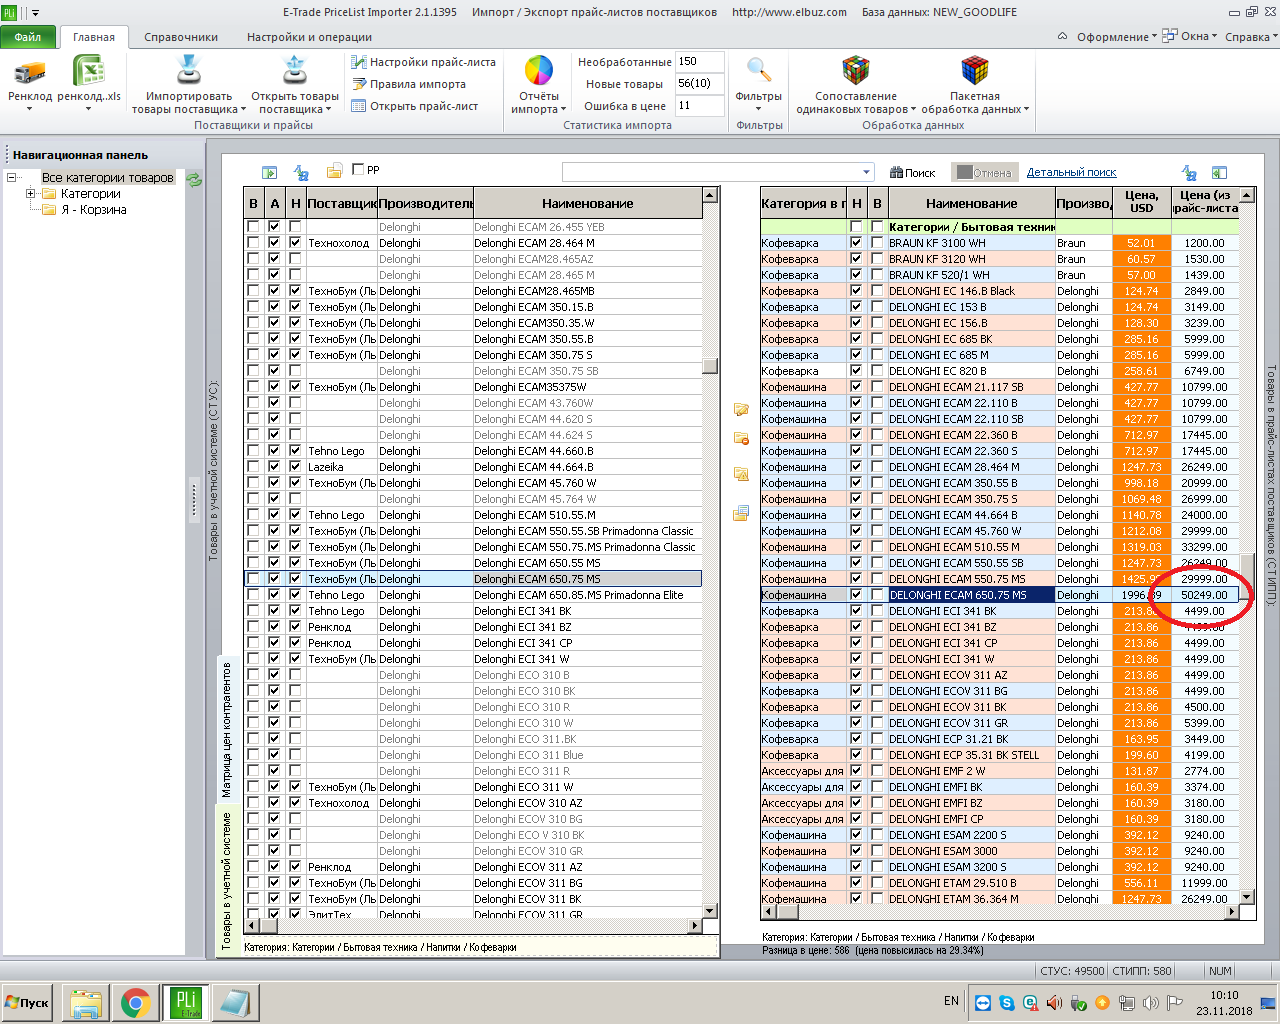Click the Windows Пуск start button
The width and height of the screenshot is (1280, 1024).
(29, 1003)
